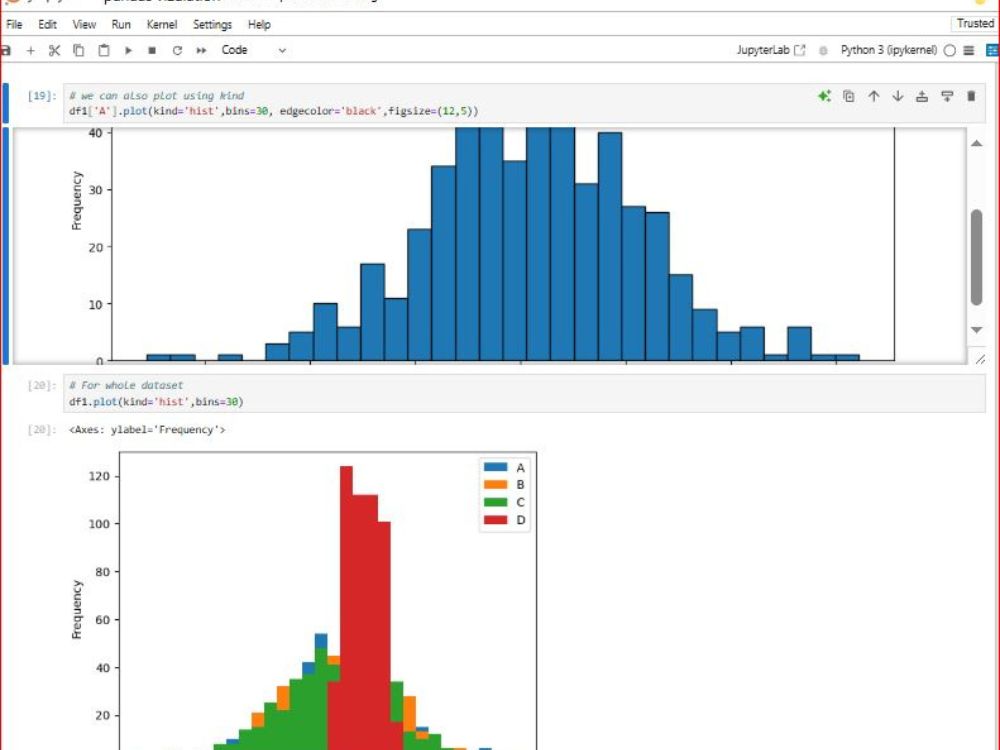Screen dimensions: 1000x750
Task: Toggle the right sidebar panel icon
Action: pyautogui.click(x=992, y=50)
